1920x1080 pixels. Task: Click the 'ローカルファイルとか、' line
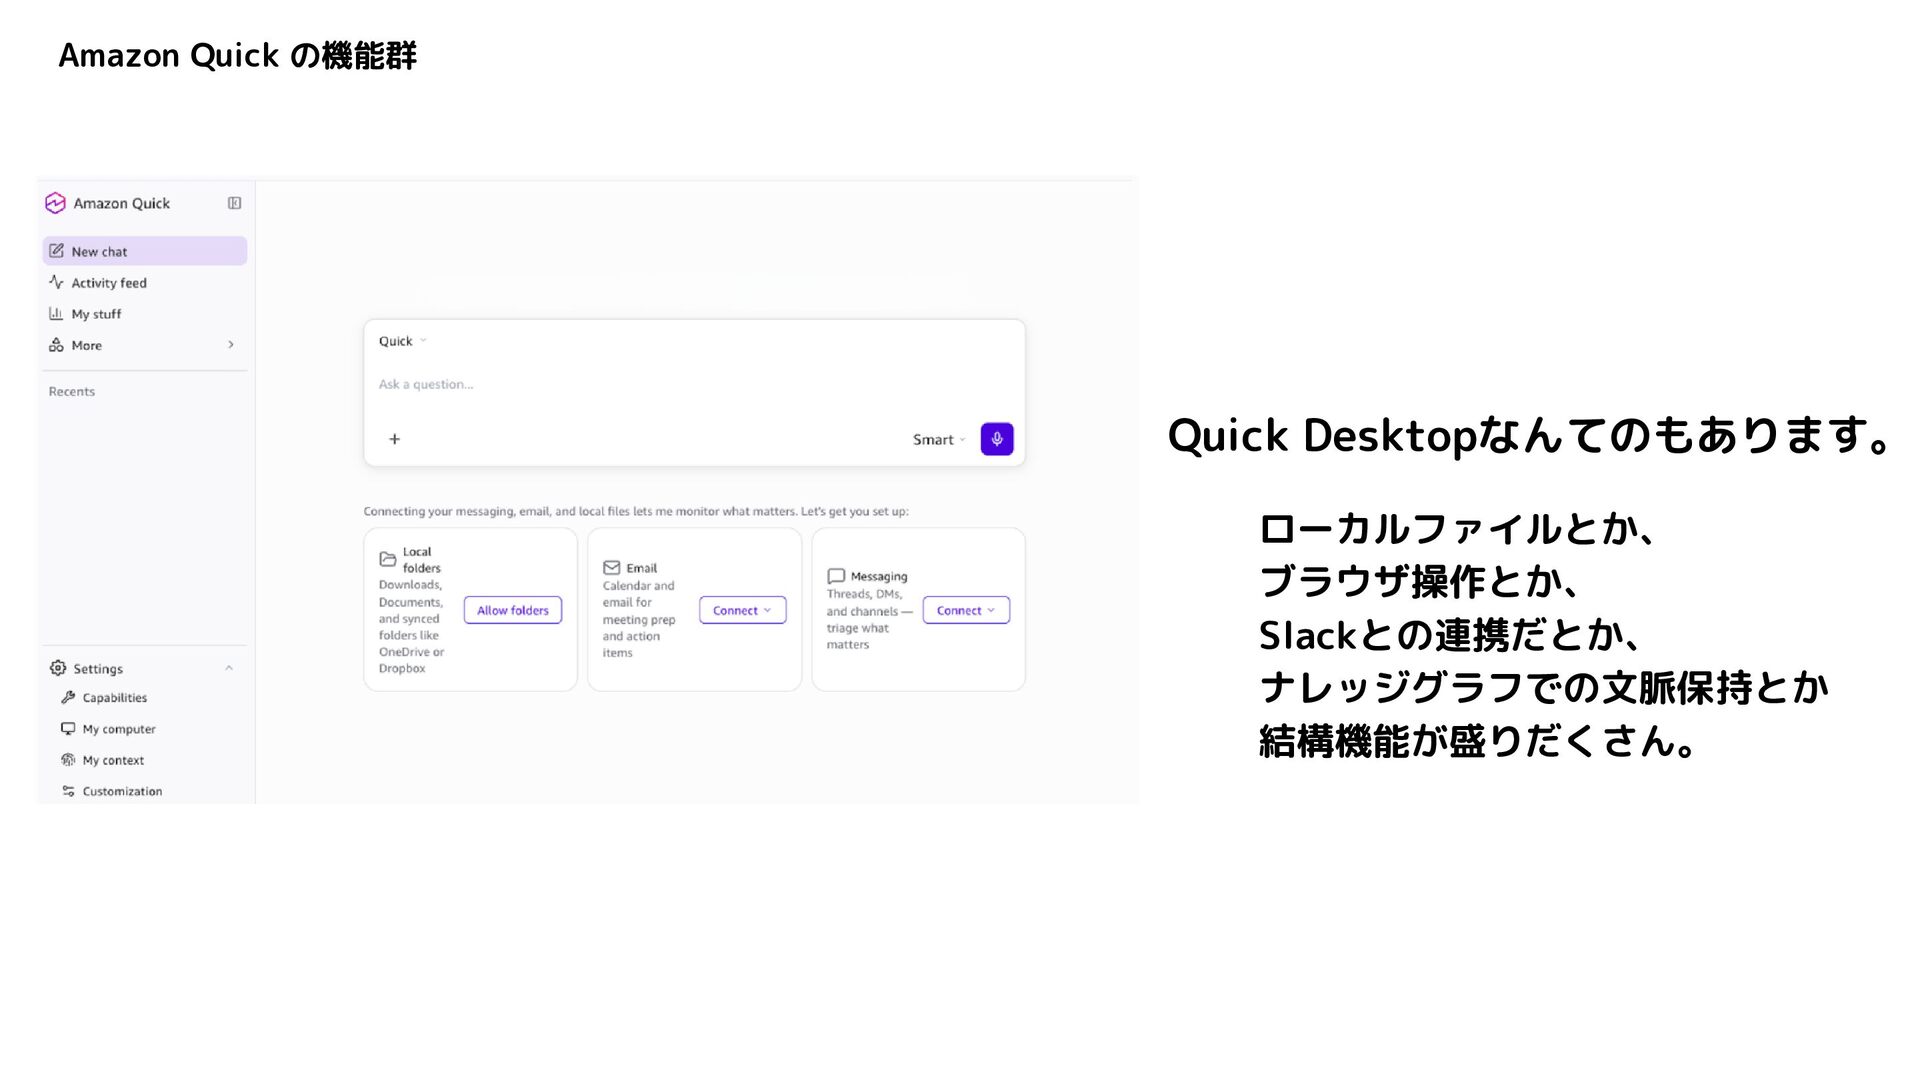click(1459, 529)
